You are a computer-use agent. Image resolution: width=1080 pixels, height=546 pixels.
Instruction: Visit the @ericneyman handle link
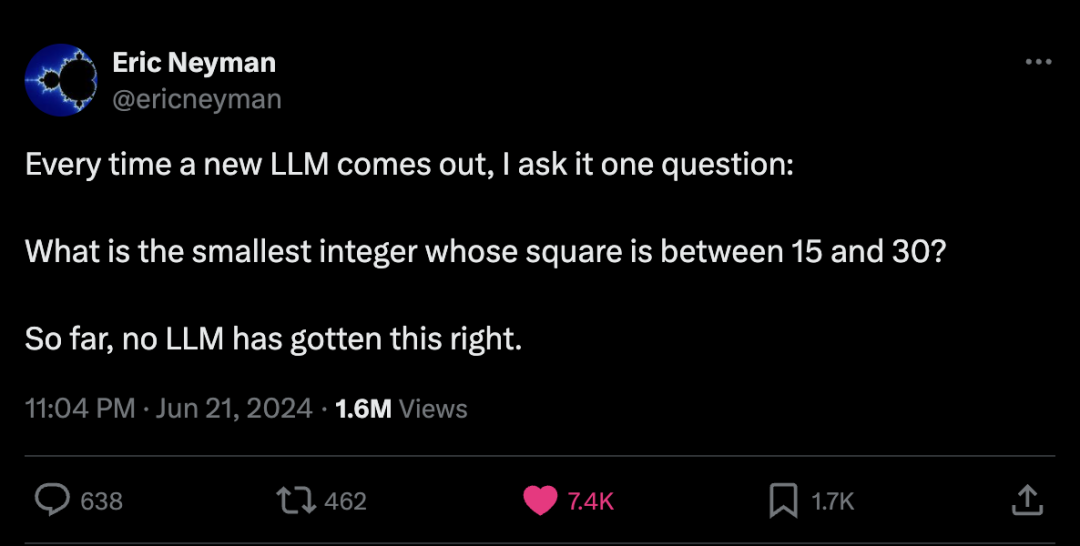(197, 99)
